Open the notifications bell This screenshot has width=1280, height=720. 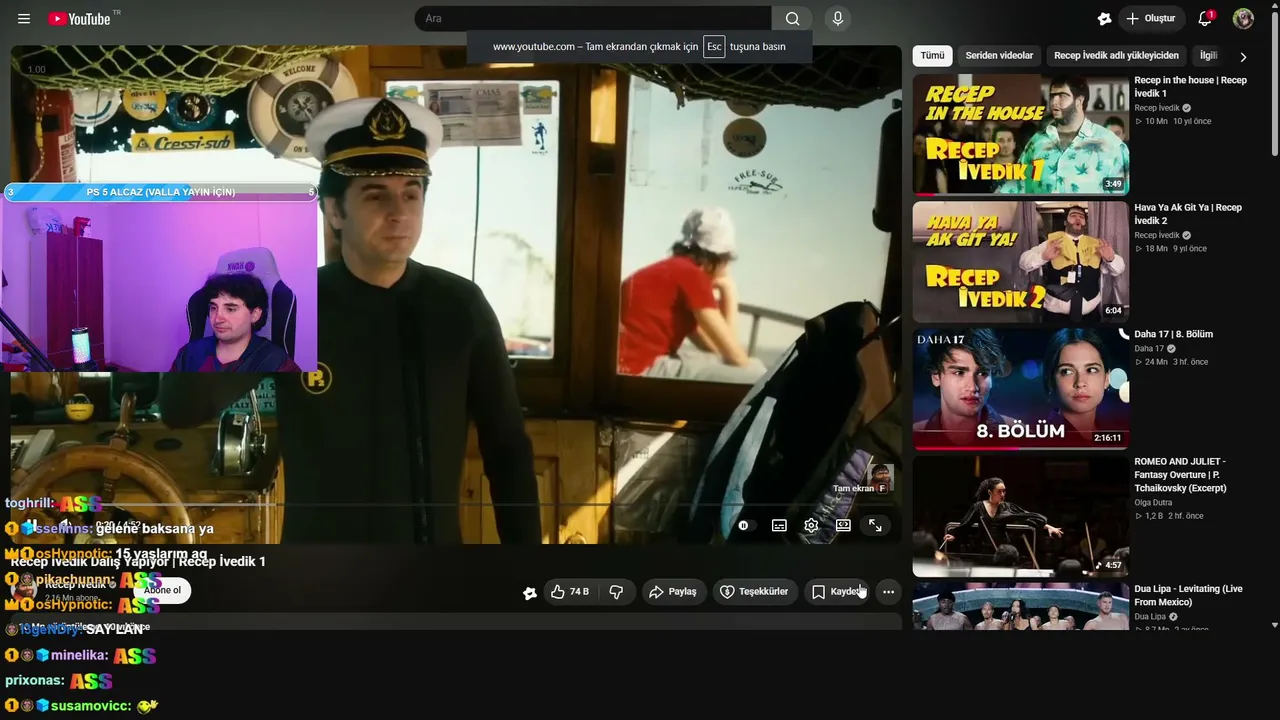(x=1205, y=19)
